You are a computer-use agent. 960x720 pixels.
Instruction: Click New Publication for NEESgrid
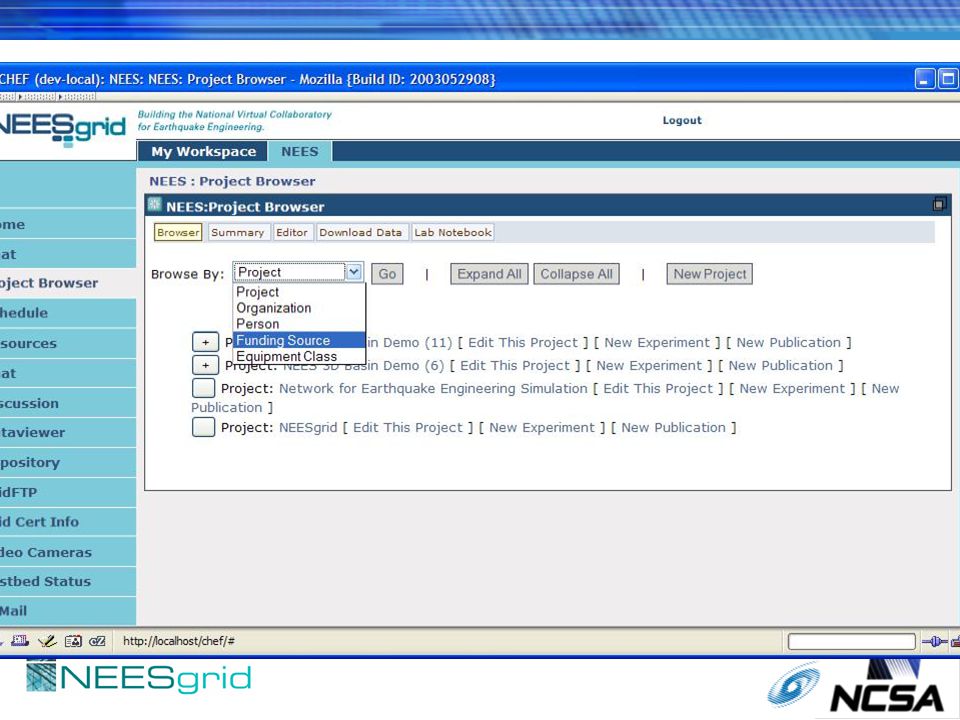point(673,427)
